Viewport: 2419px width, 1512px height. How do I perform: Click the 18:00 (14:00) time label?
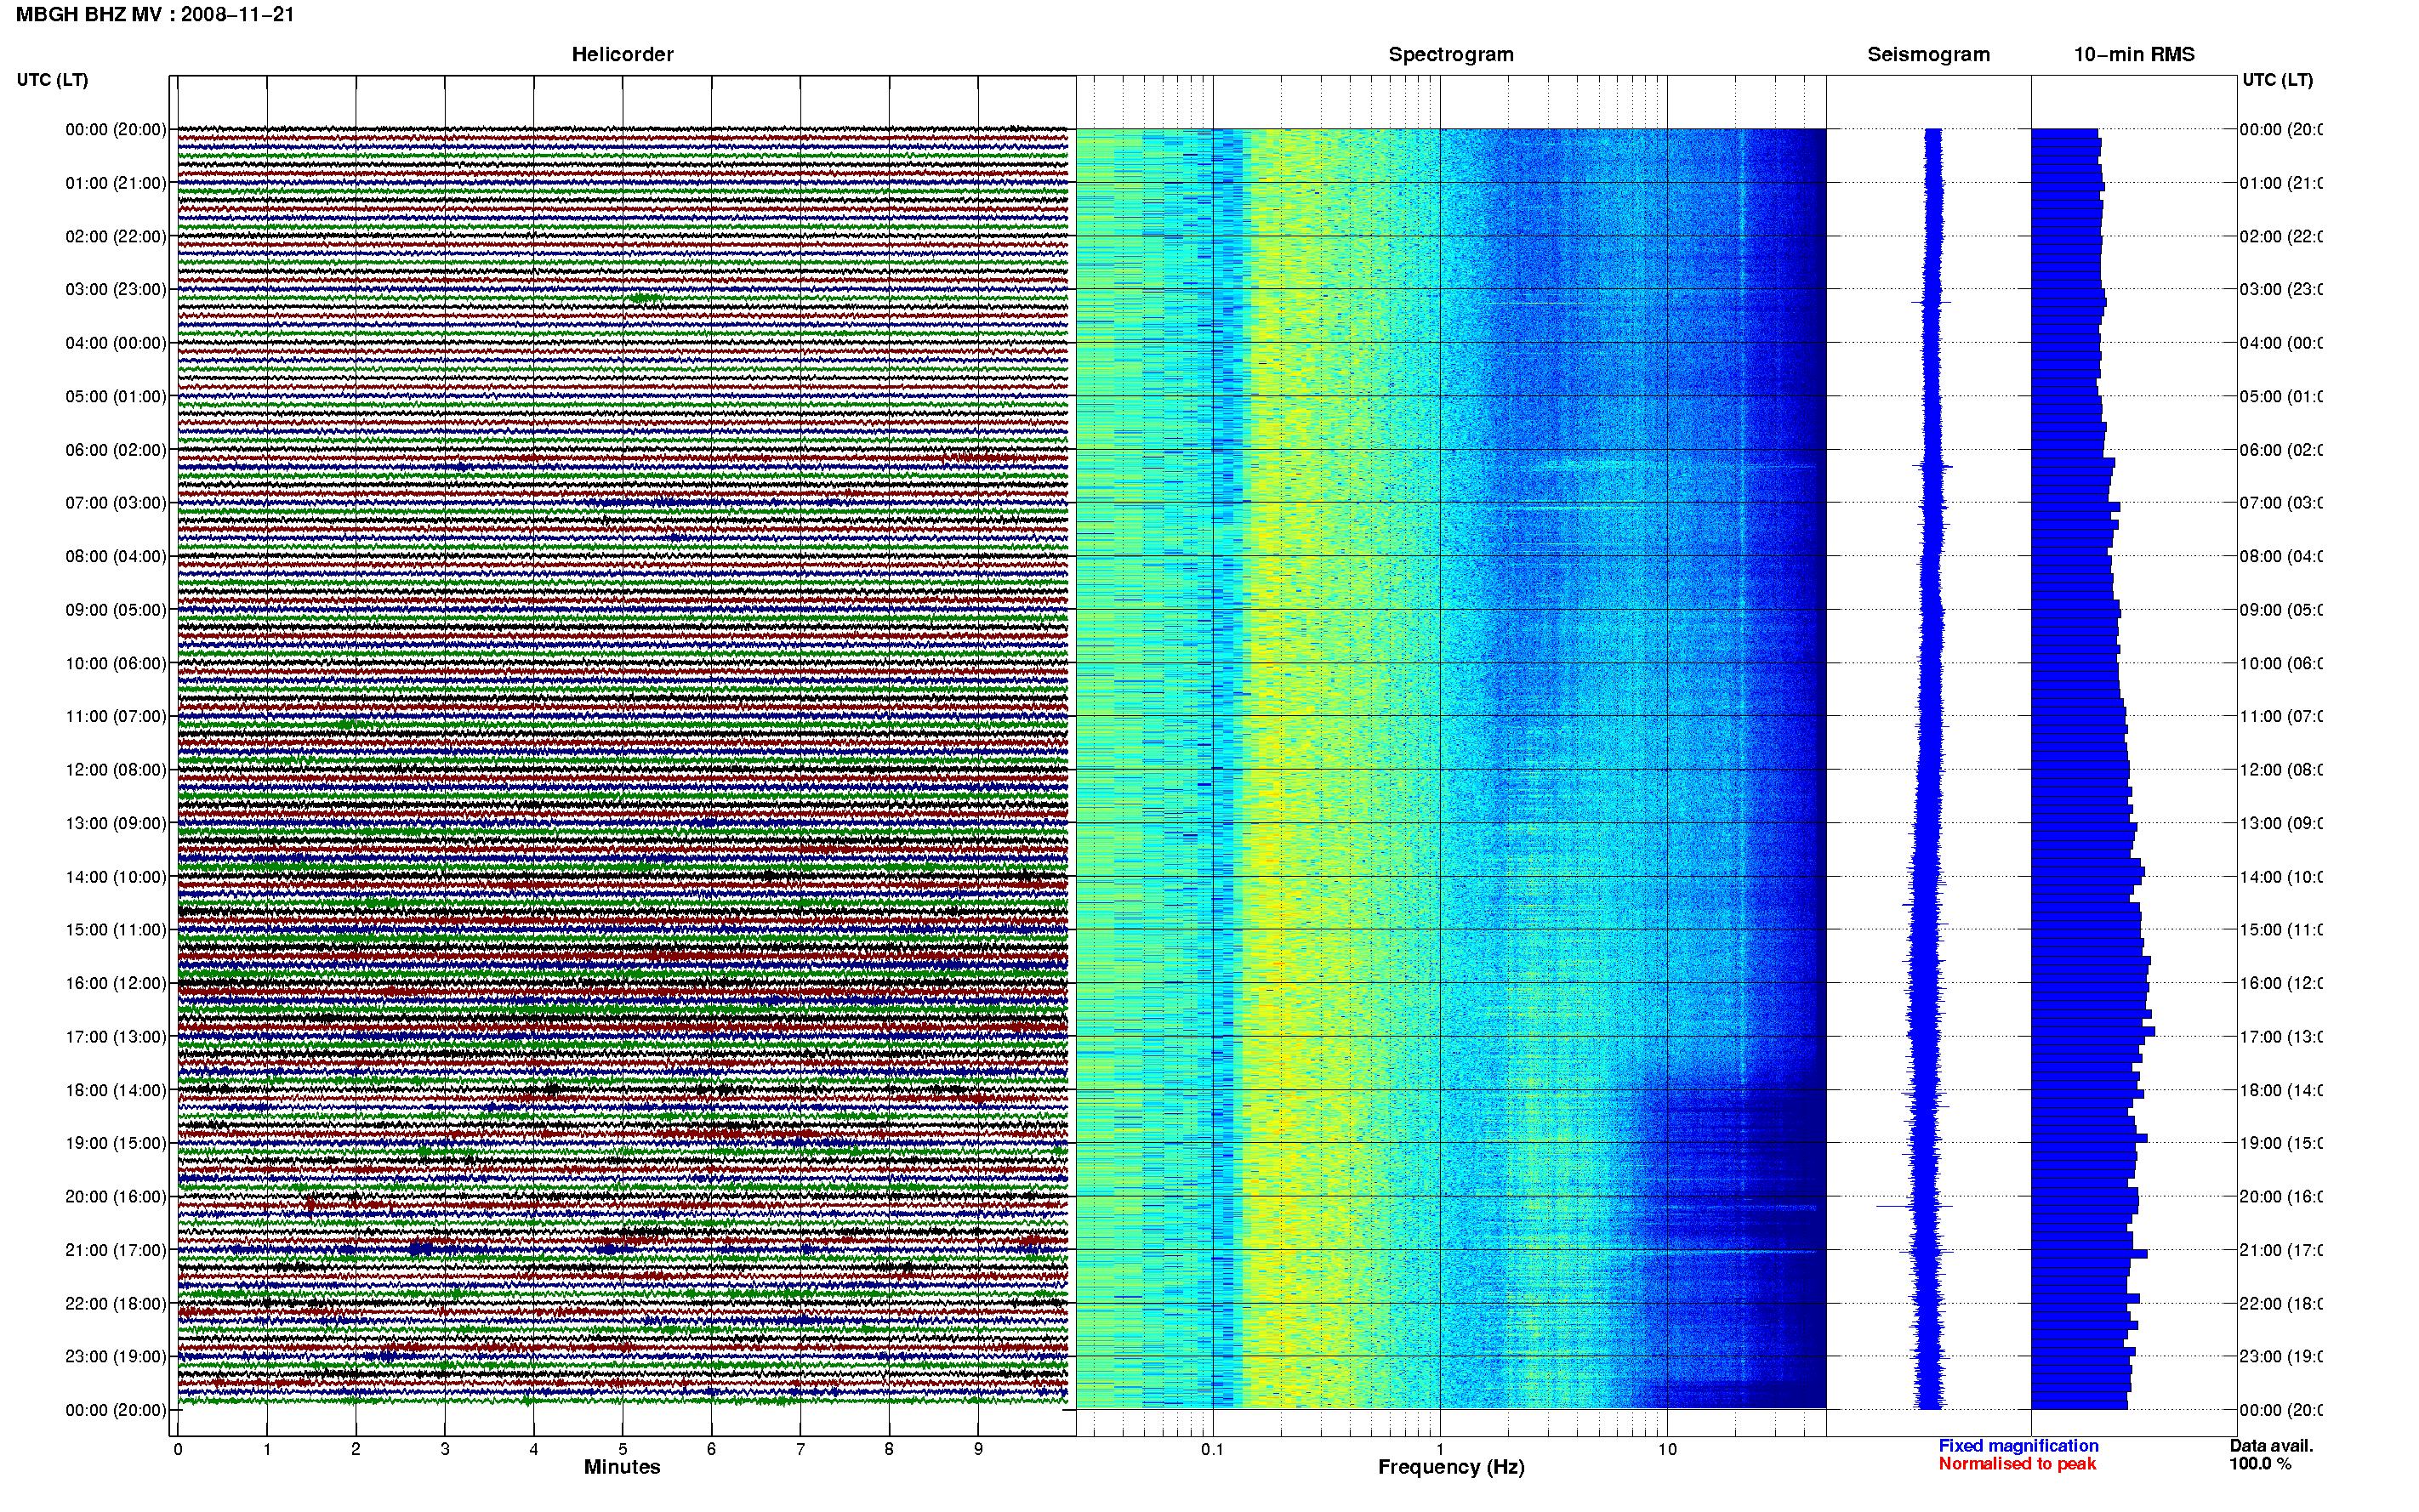point(116,1090)
